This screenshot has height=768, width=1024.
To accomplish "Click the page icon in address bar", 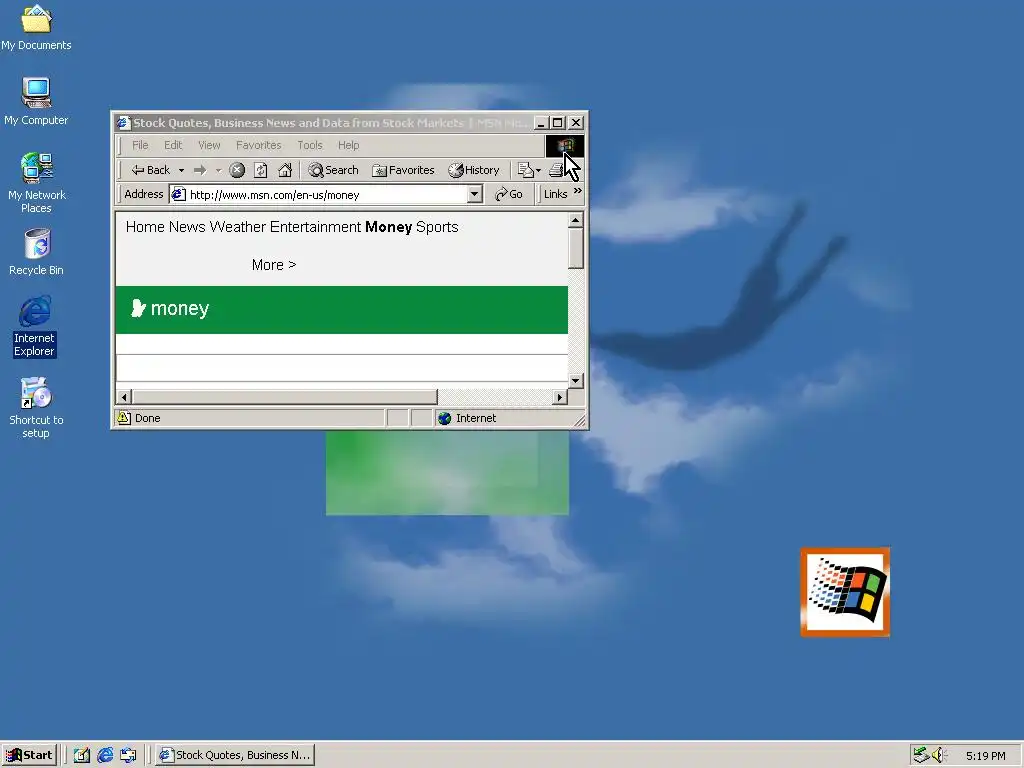I will (x=178, y=195).
